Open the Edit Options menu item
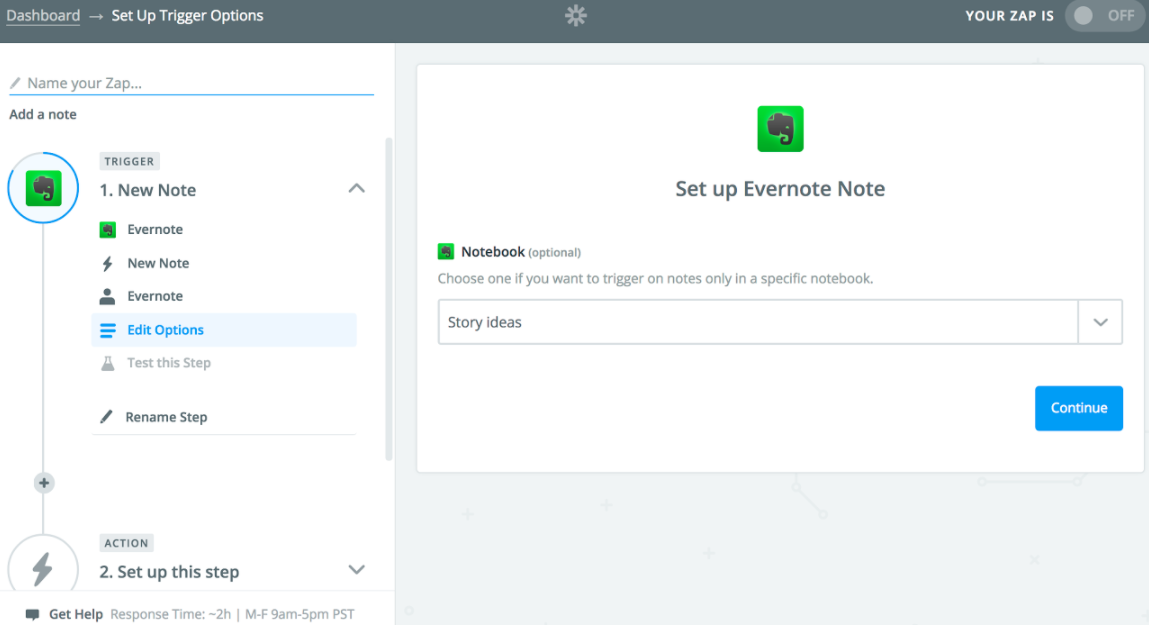 click(x=223, y=330)
